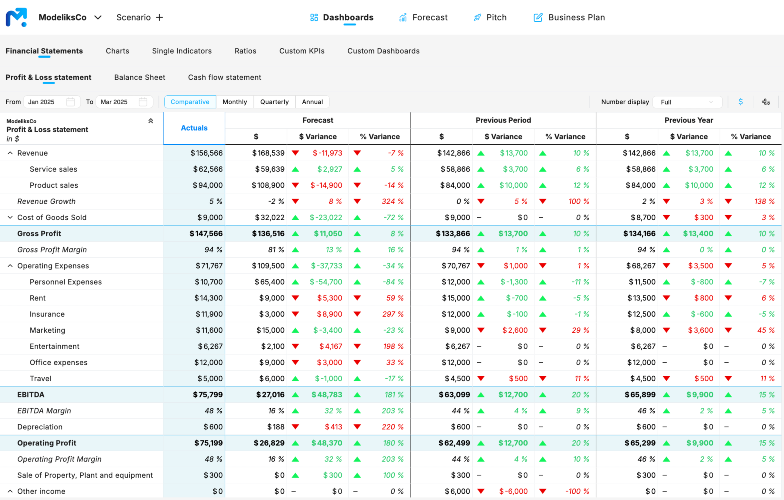Viewport: 784px width, 500px height.
Task: Collapse all rows with double chevron icon
Action: coord(150,121)
